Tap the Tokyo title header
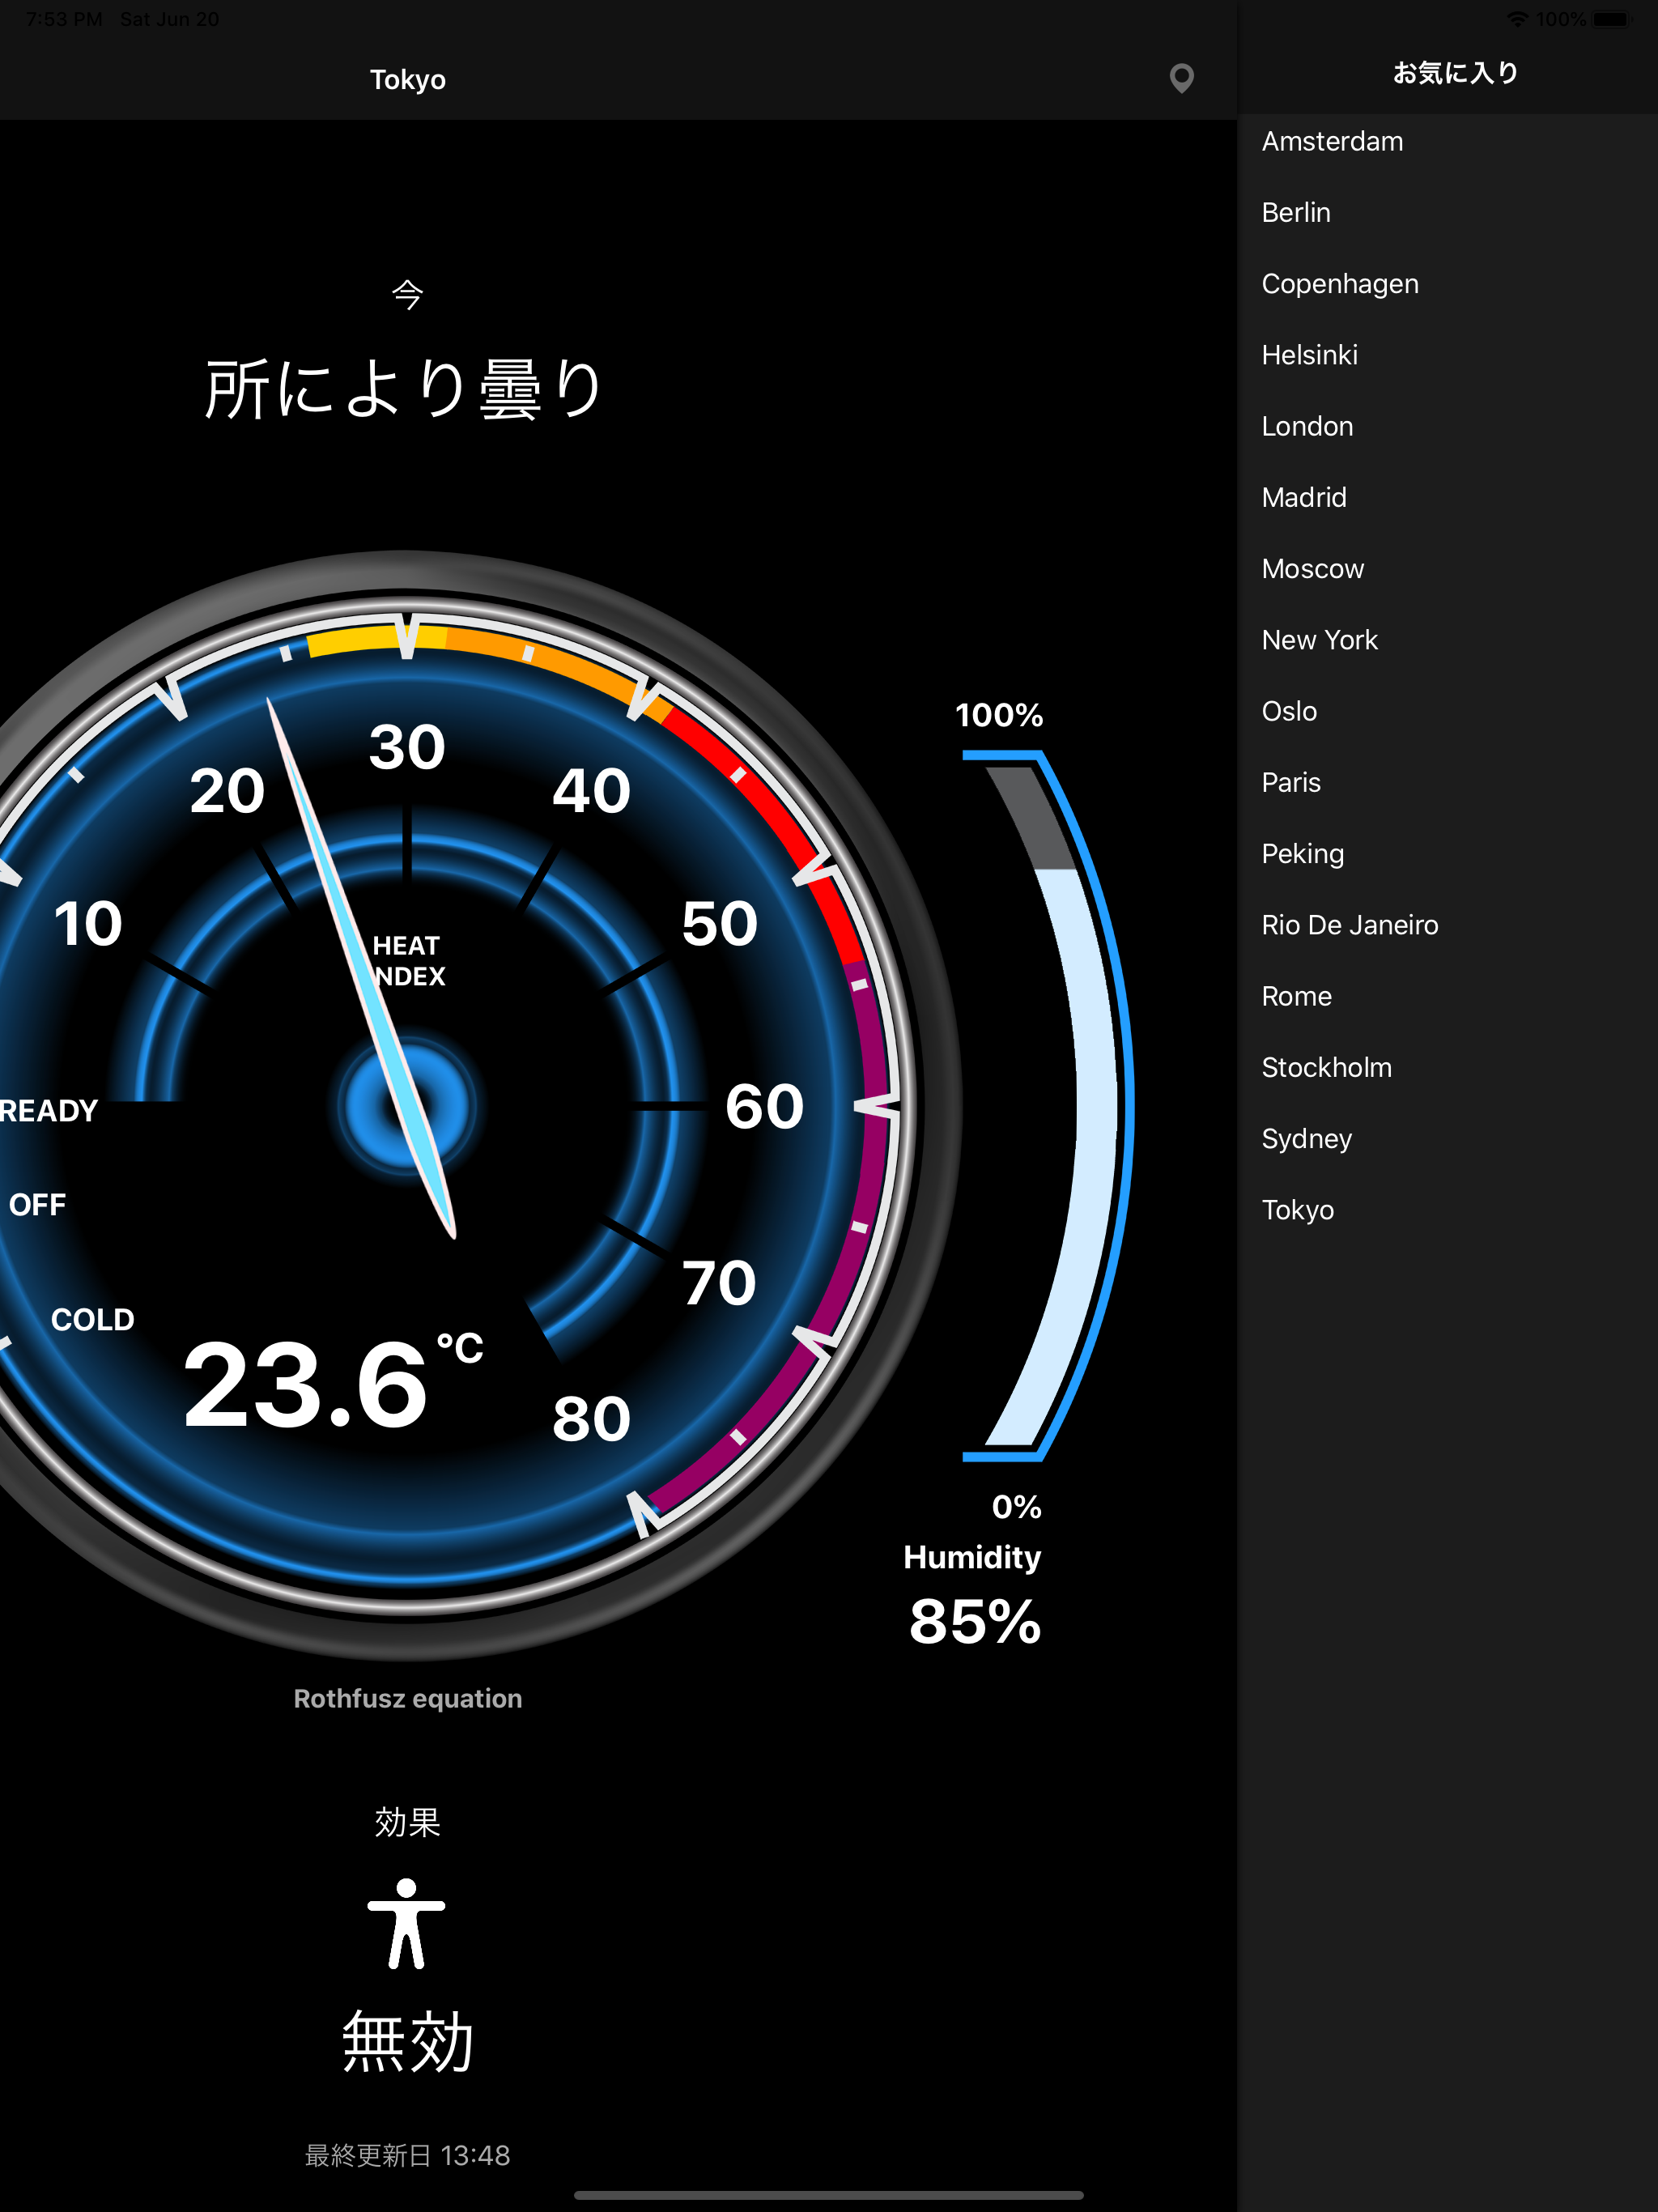Screen dimensions: 1658x2212 click(x=407, y=80)
